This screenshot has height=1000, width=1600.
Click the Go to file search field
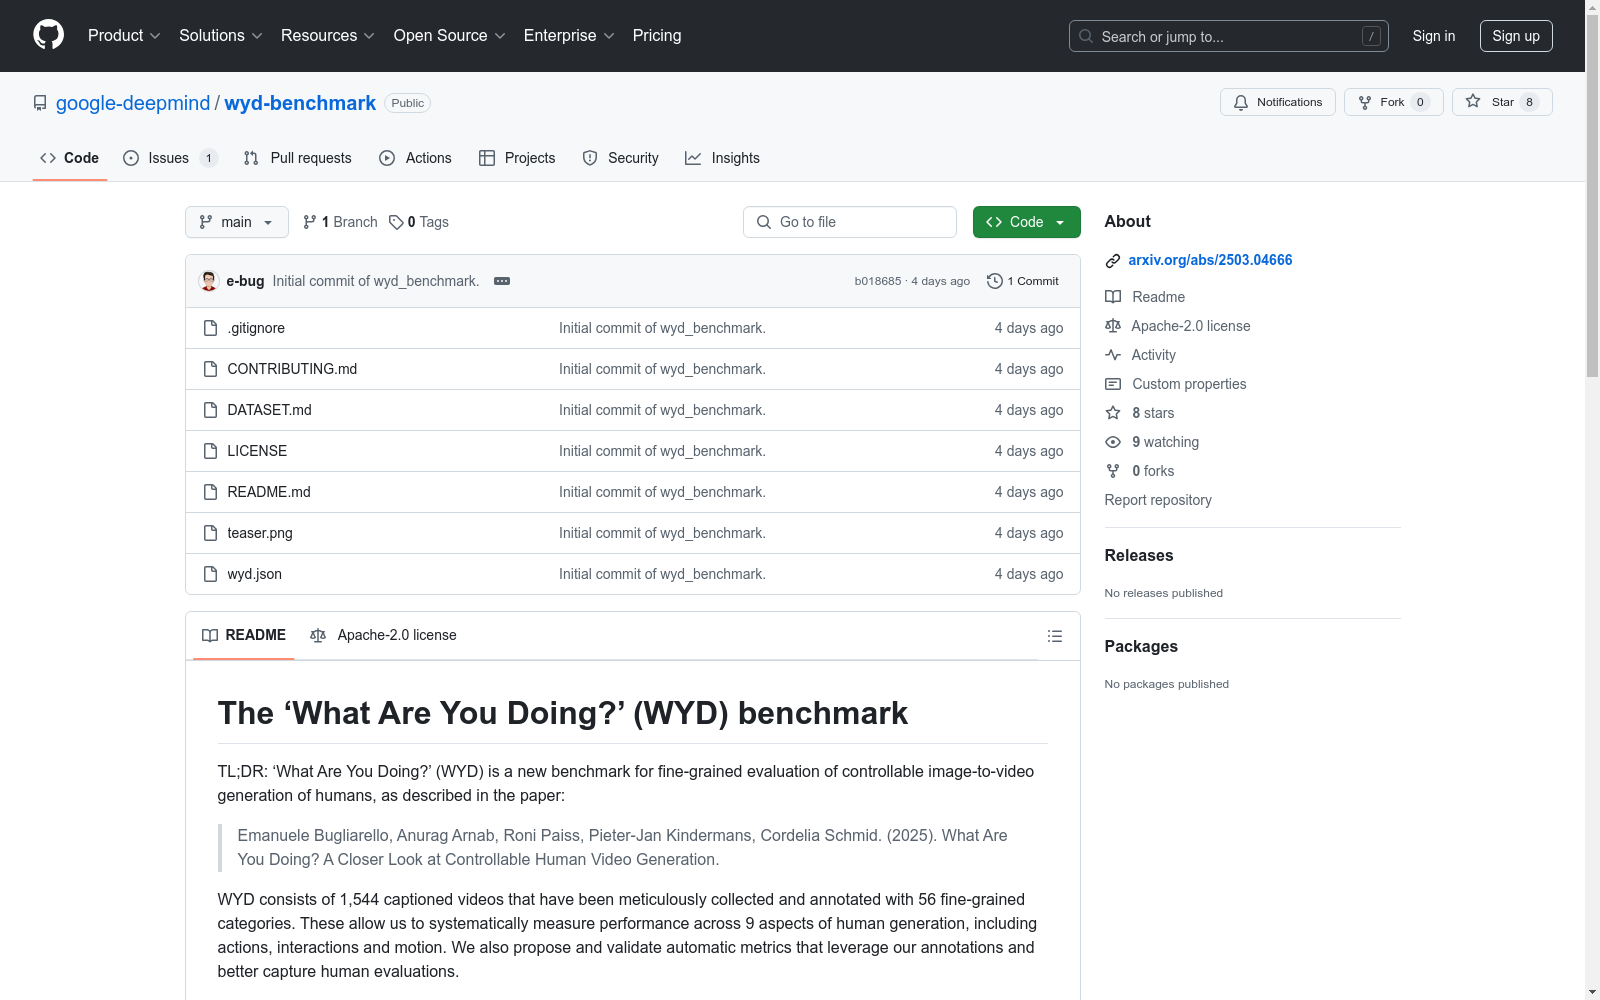(x=850, y=222)
